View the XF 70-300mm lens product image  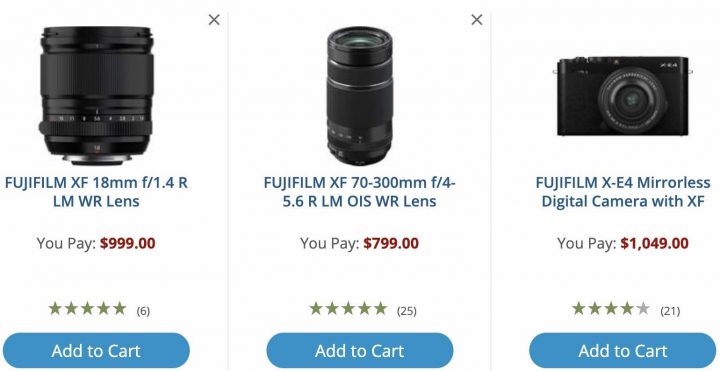pos(360,96)
